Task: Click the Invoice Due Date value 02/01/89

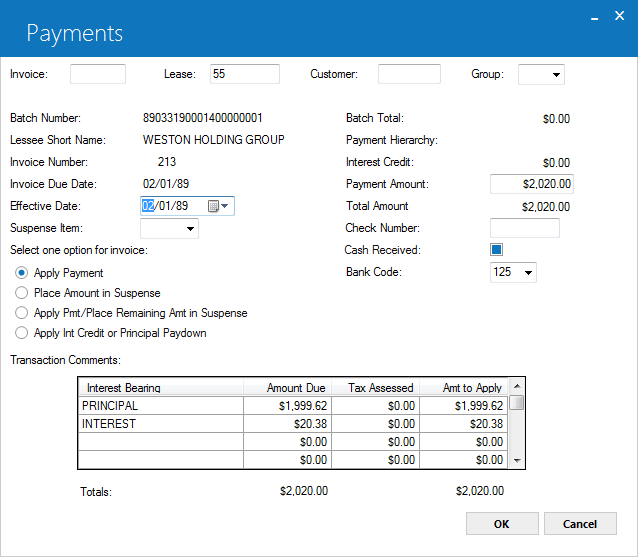Action: [166, 184]
